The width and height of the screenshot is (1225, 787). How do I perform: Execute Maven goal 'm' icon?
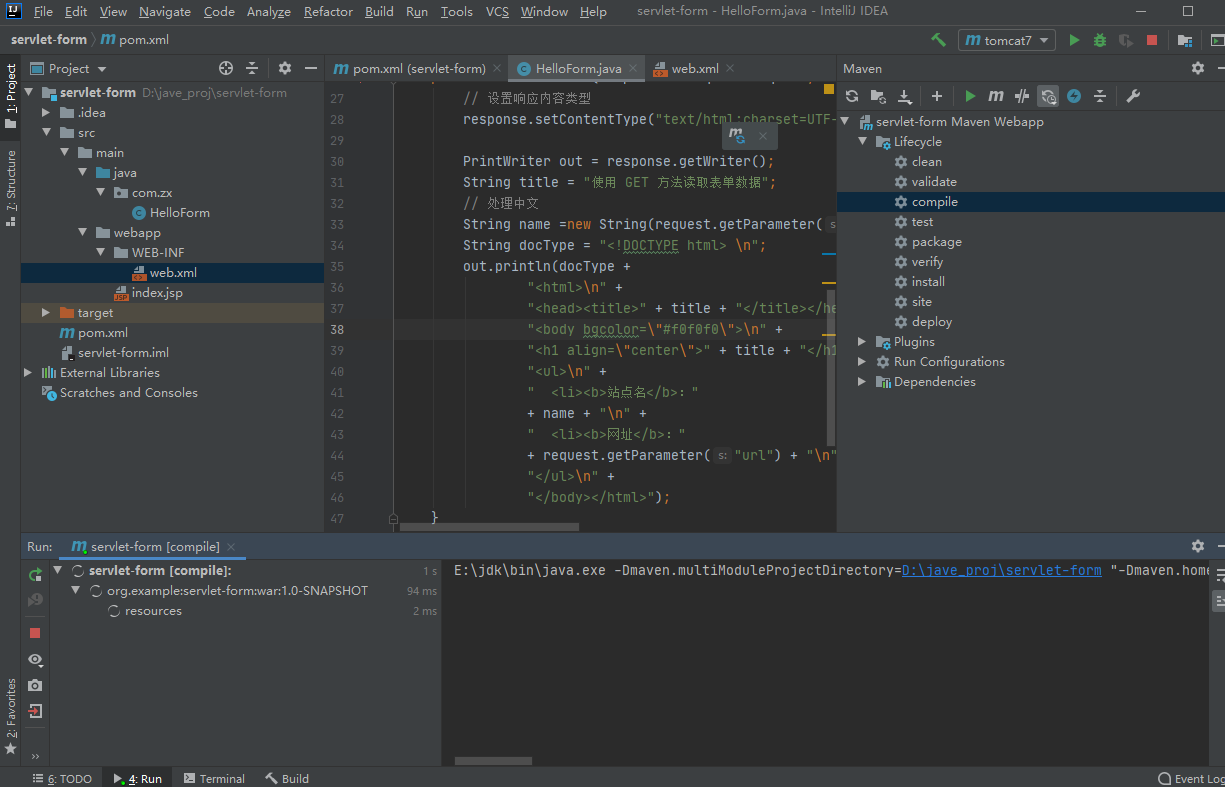pyautogui.click(x=996, y=96)
